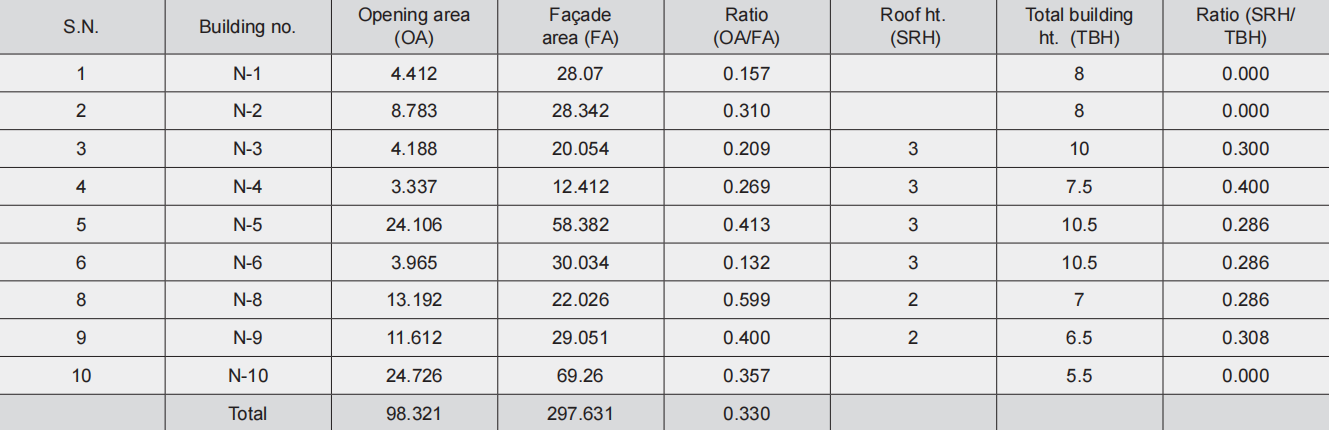Click the Total building ht. (TBH) header
This screenshot has width=1329, height=430.
[x=1079, y=27]
